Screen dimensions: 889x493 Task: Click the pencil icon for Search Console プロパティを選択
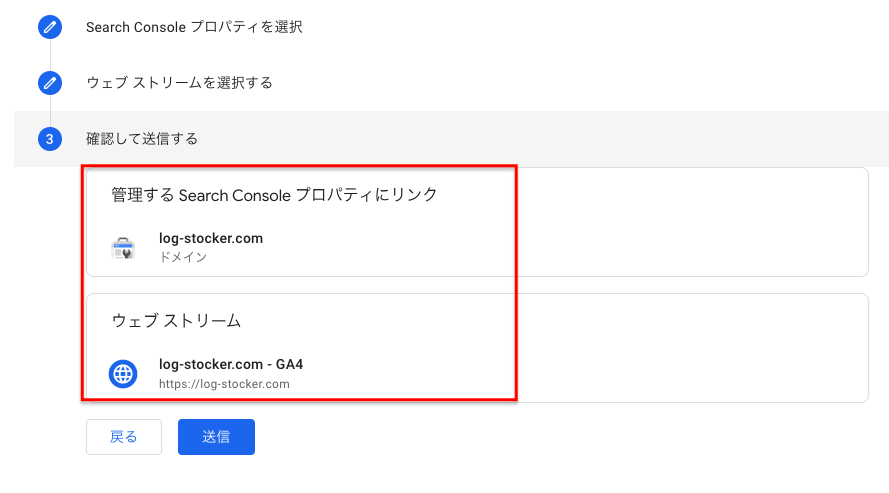tap(50, 27)
